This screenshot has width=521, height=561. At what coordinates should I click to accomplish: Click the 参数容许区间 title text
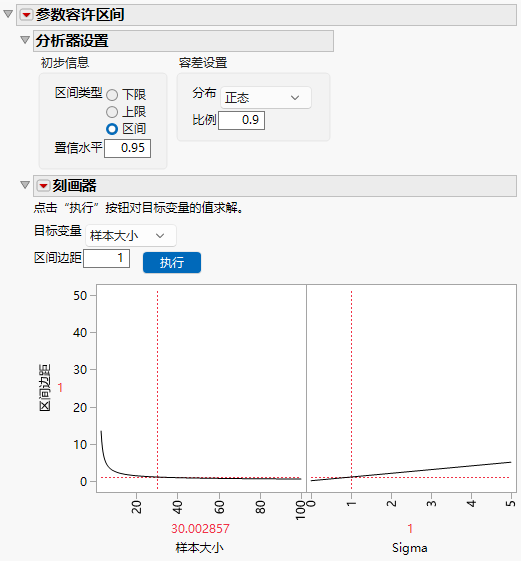click(x=80, y=15)
